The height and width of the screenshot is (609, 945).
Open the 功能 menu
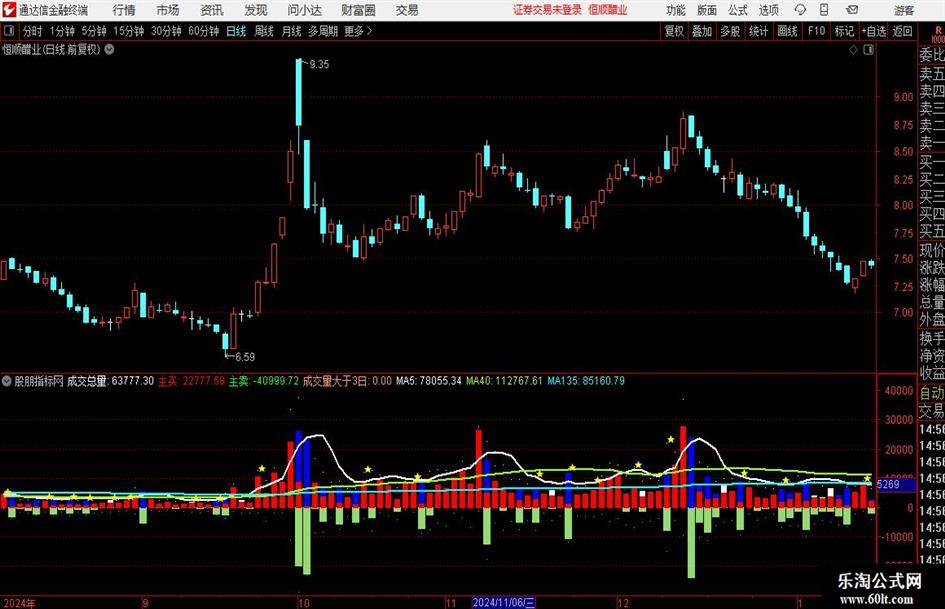pyautogui.click(x=676, y=10)
